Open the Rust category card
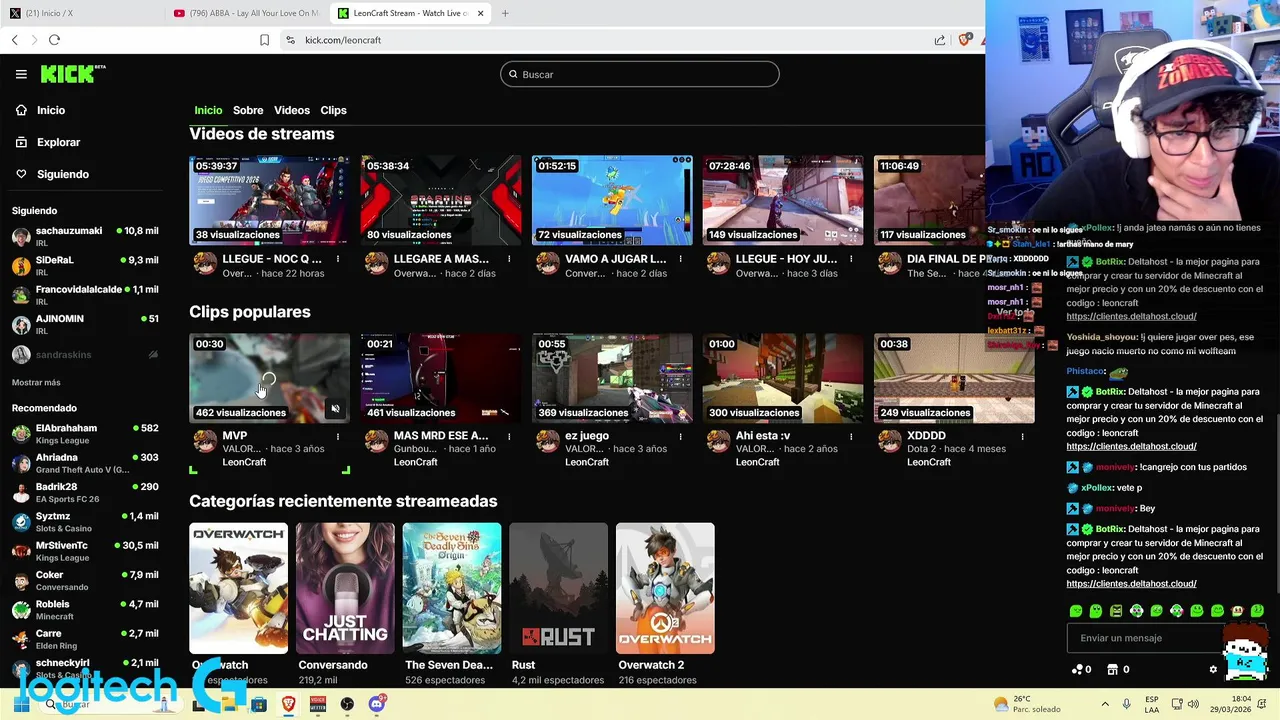 click(x=558, y=588)
